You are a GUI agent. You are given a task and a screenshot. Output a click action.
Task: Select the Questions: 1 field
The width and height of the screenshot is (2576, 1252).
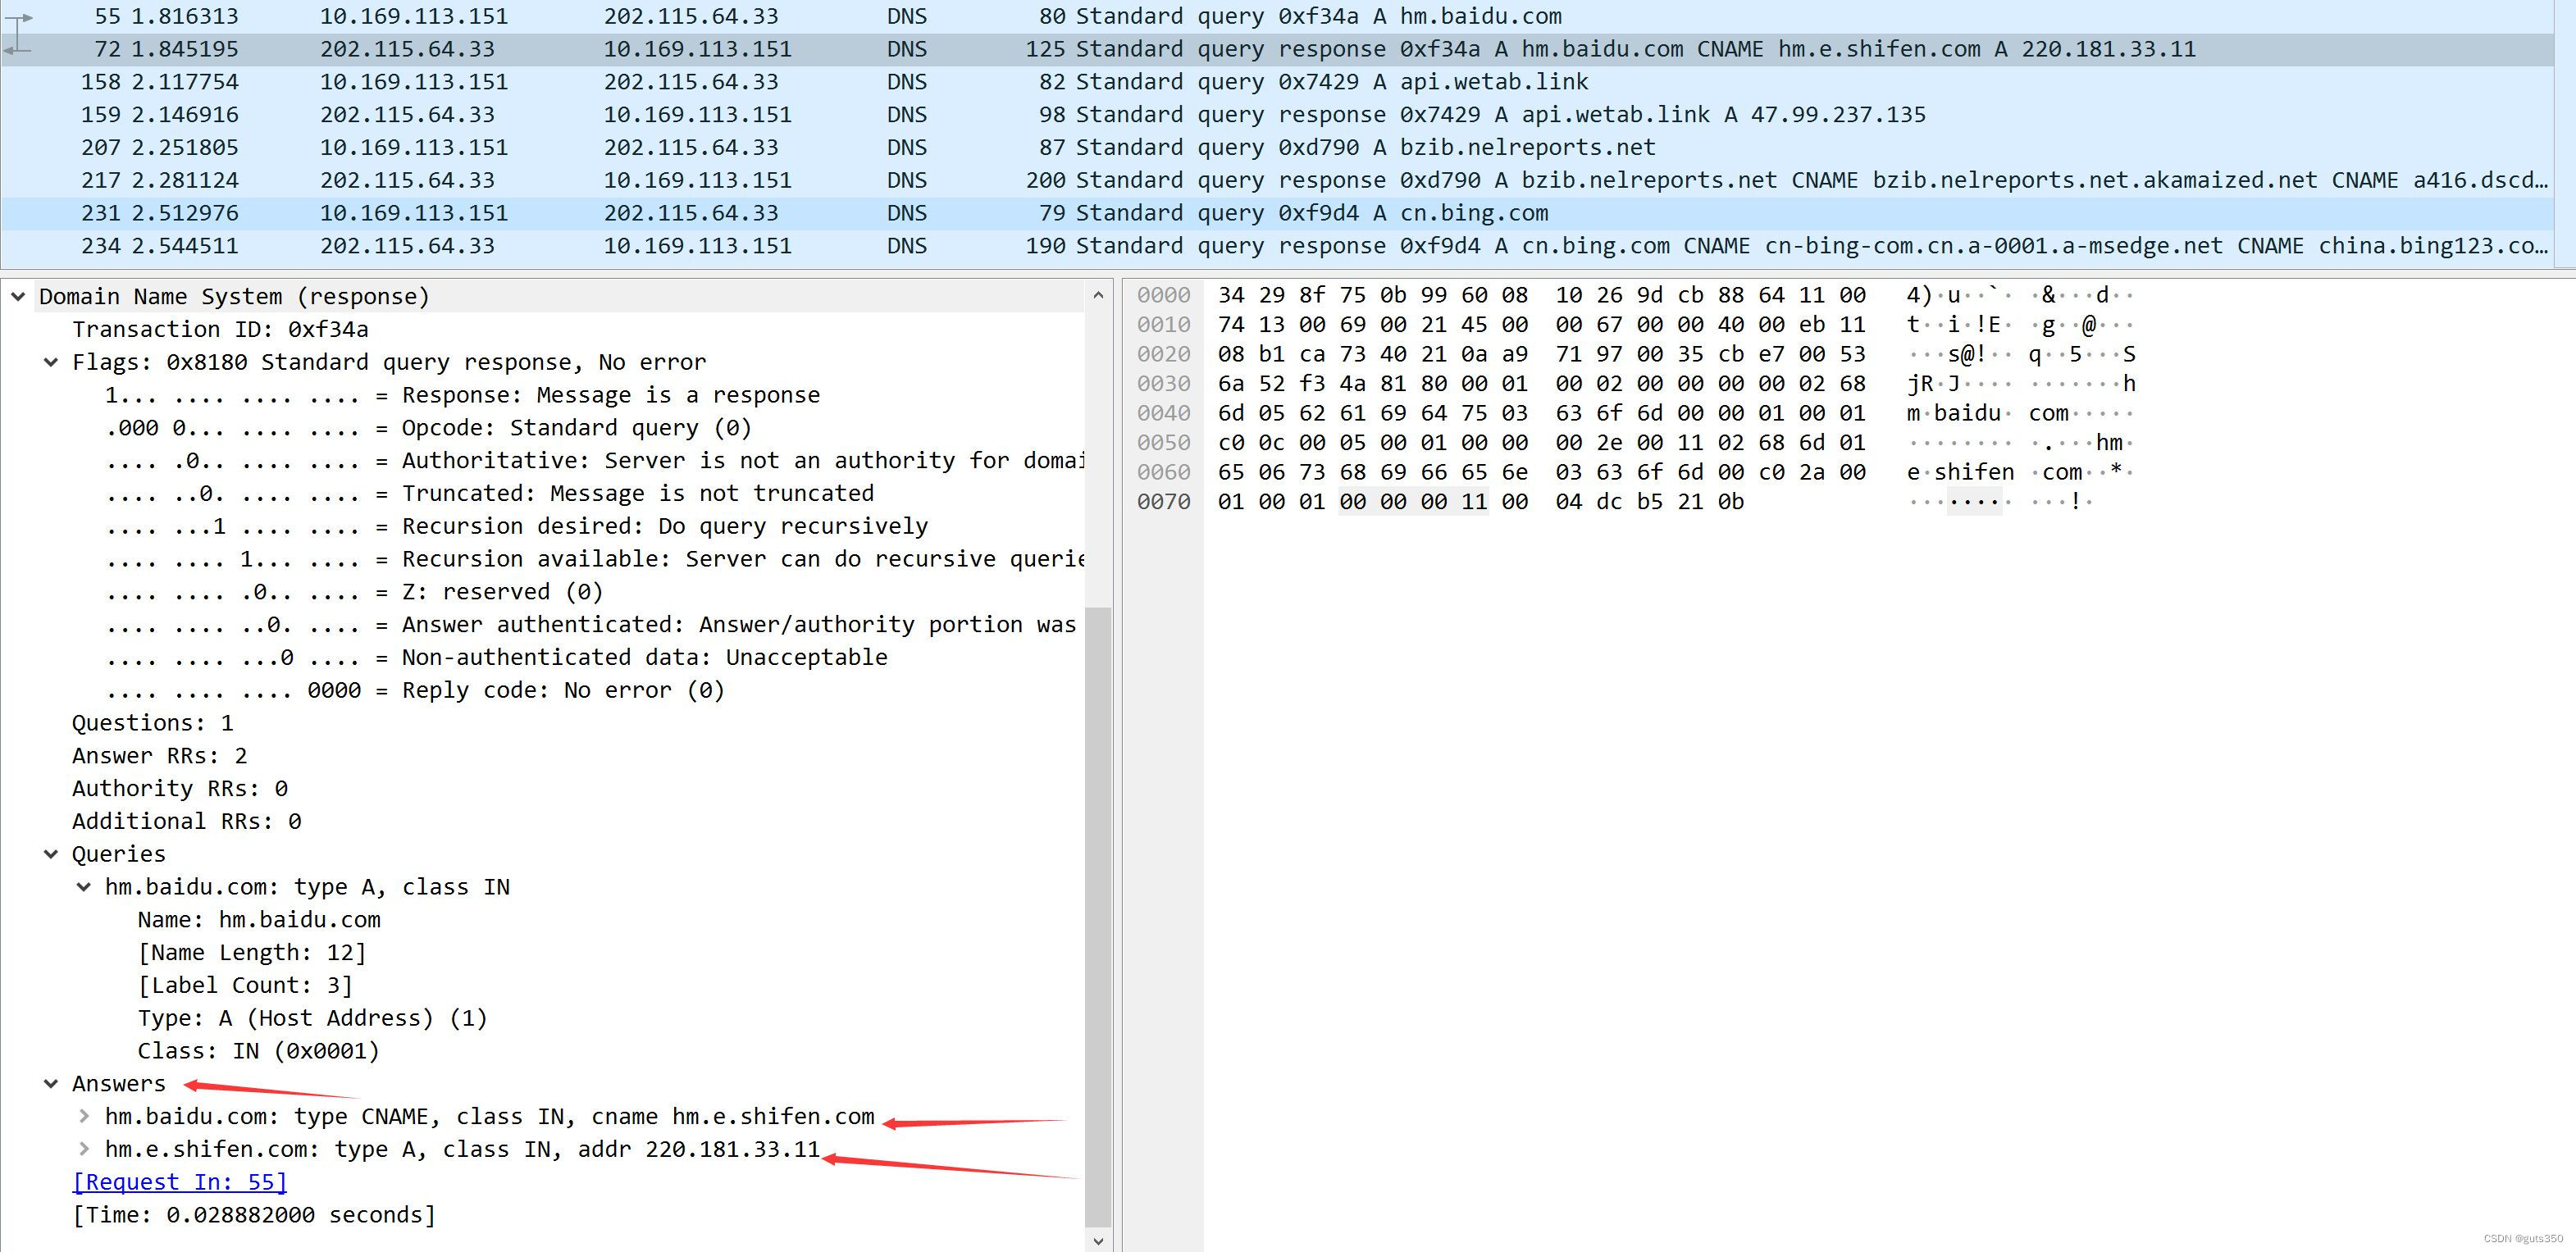tap(152, 723)
